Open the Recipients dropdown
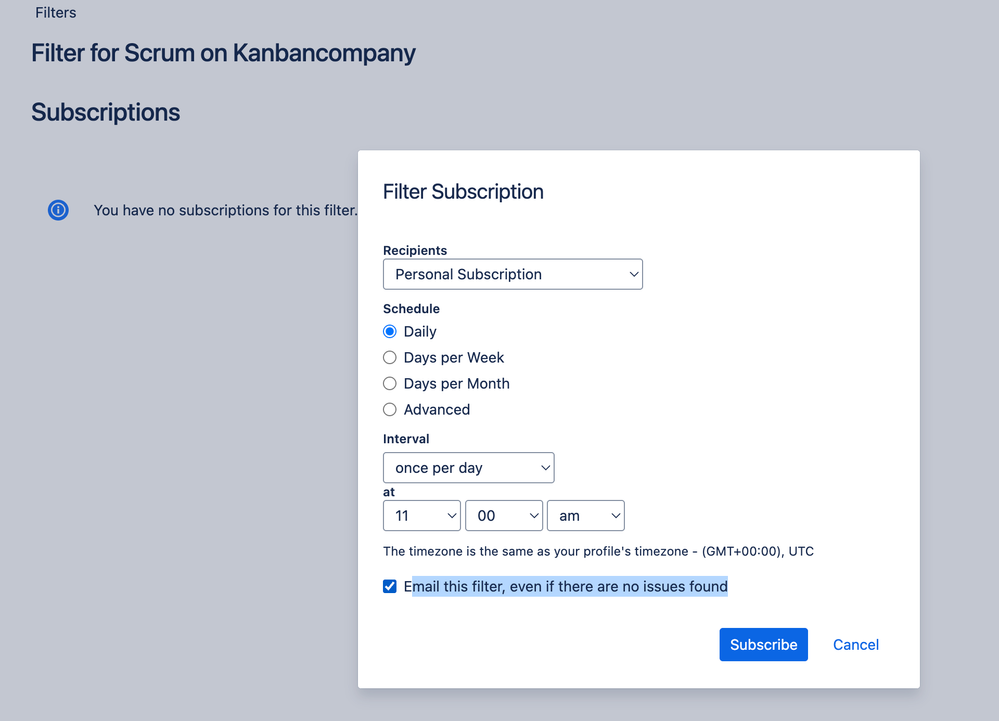The width and height of the screenshot is (999, 721). tap(512, 274)
